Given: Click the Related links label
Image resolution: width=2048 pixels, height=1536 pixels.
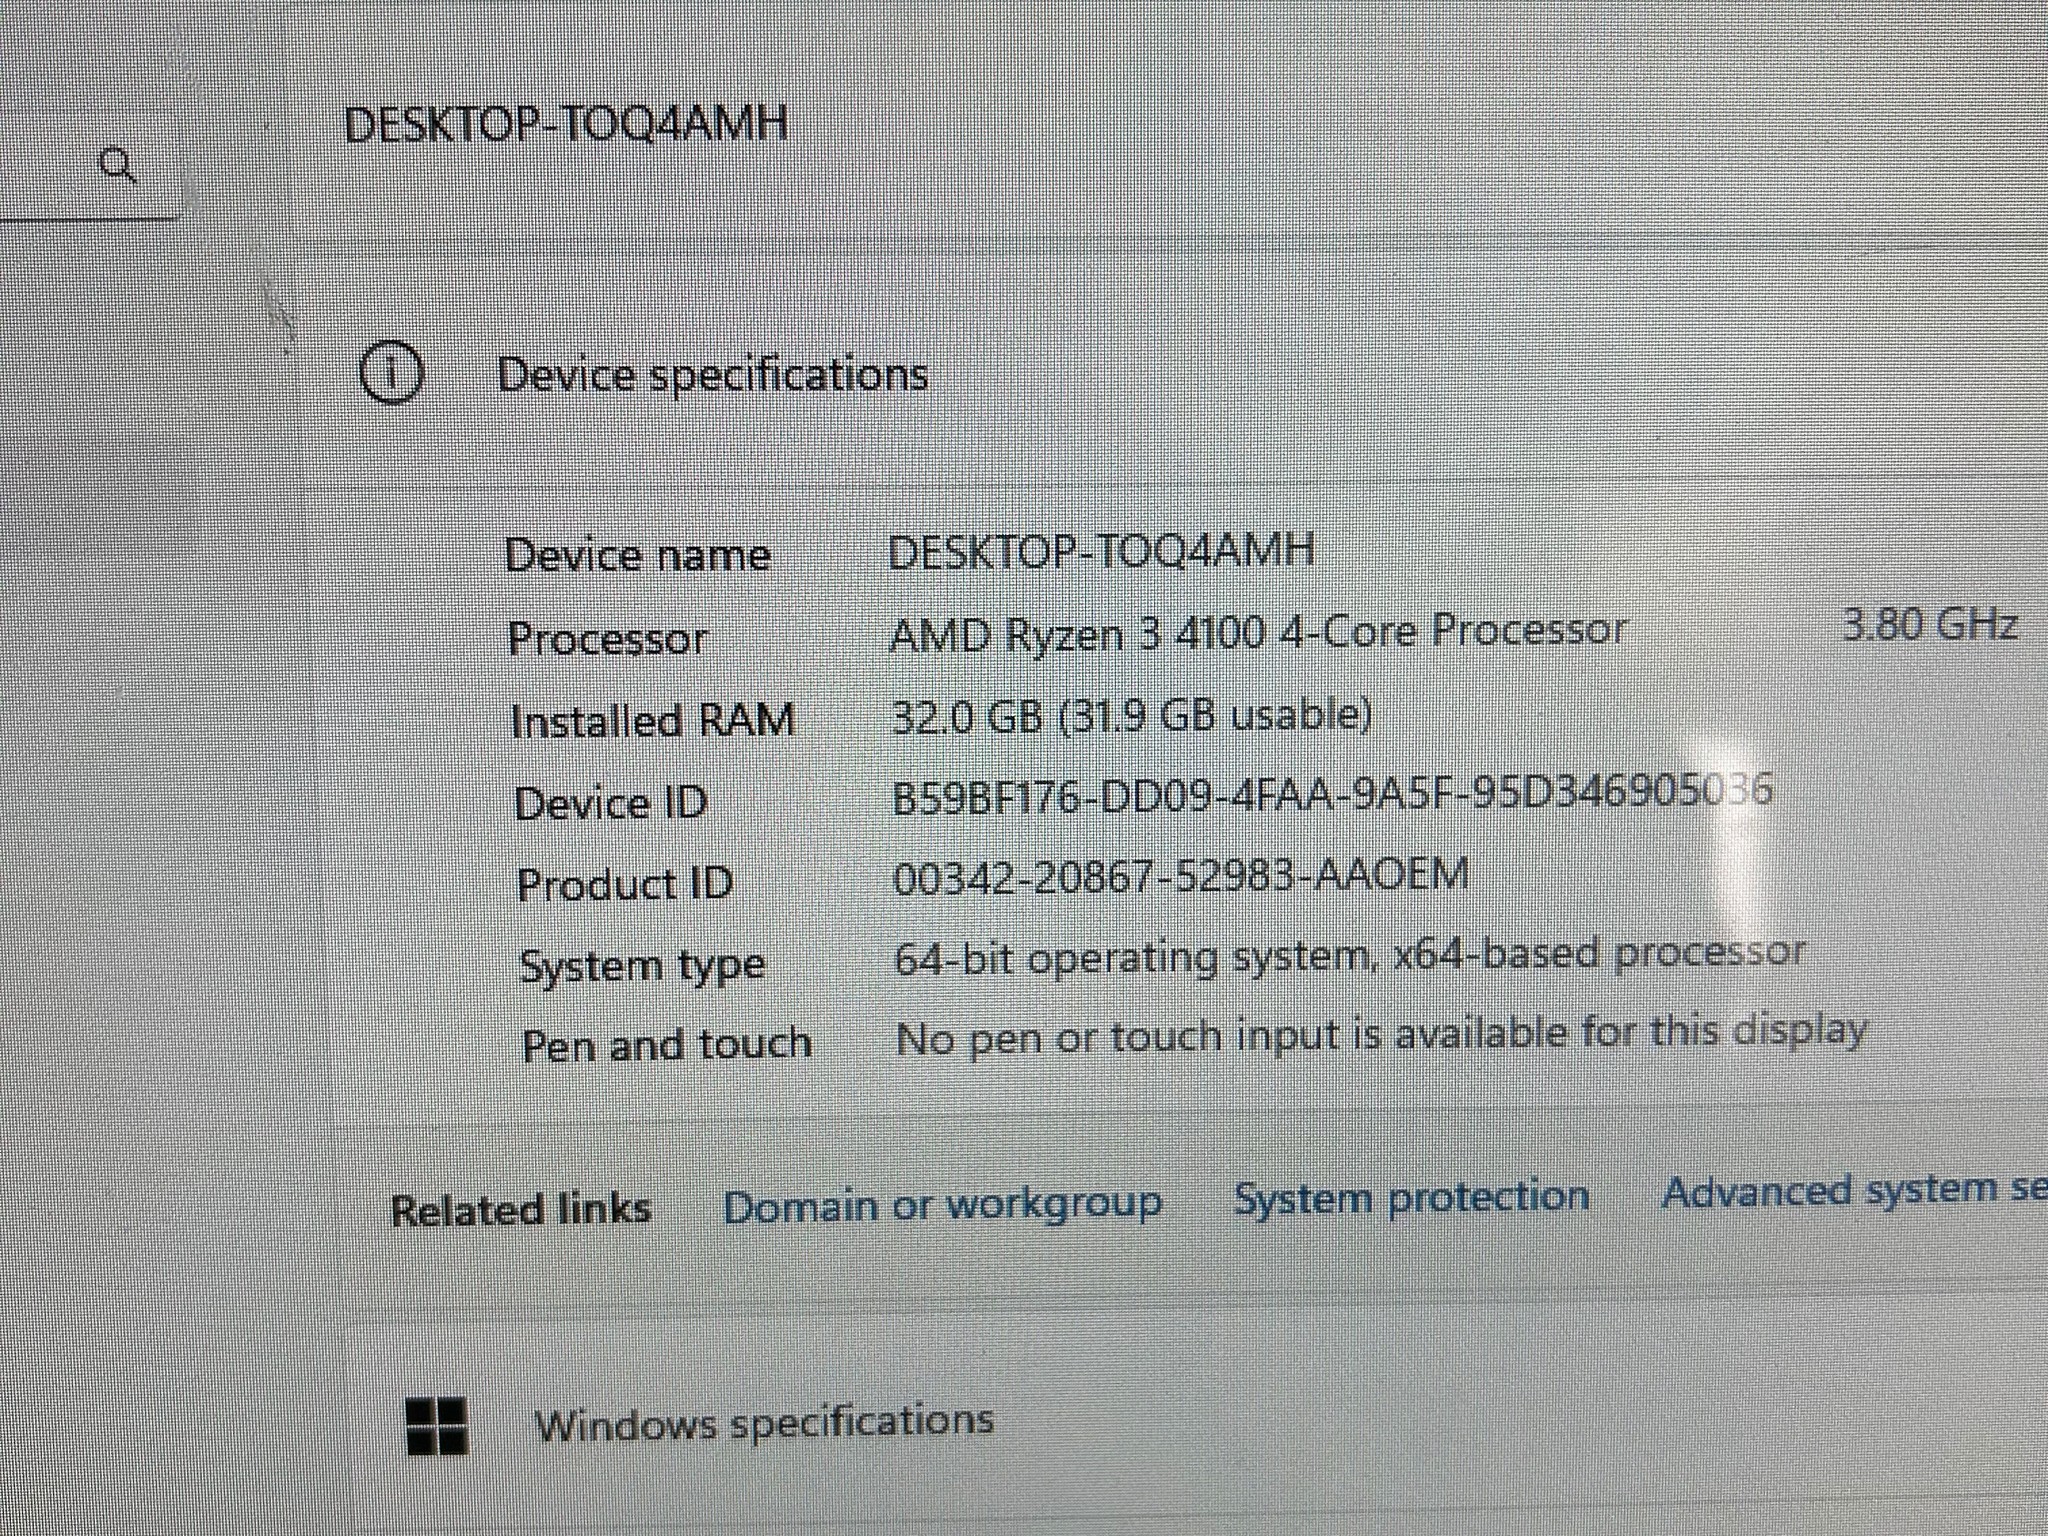Looking at the screenshot, I should tap(521, 1210).
